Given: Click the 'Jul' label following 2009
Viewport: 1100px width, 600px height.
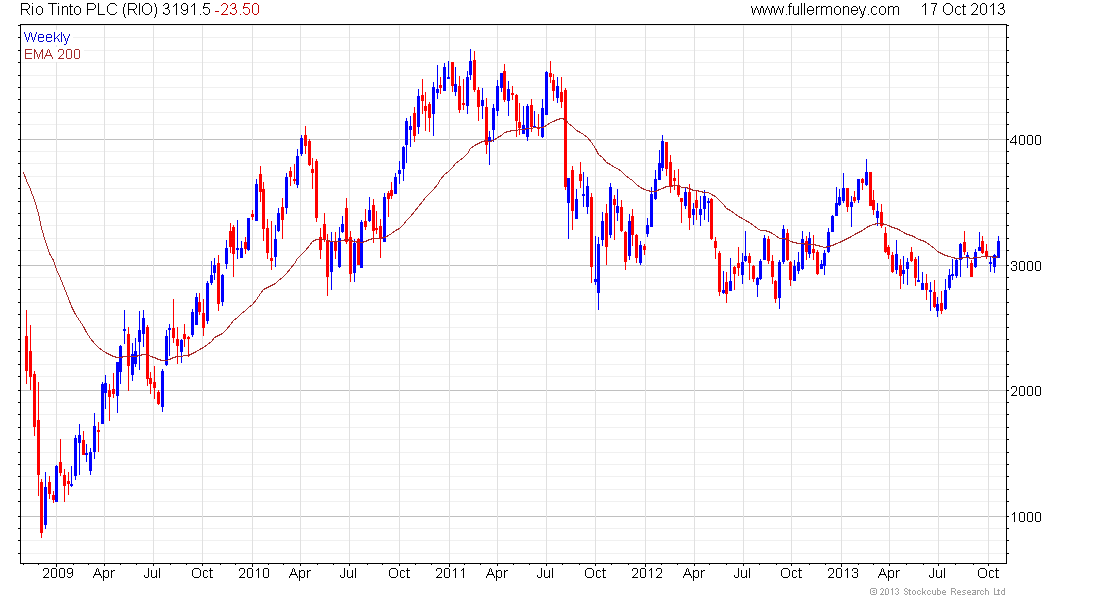Looking at the screenshot, I should coord(152,573).
